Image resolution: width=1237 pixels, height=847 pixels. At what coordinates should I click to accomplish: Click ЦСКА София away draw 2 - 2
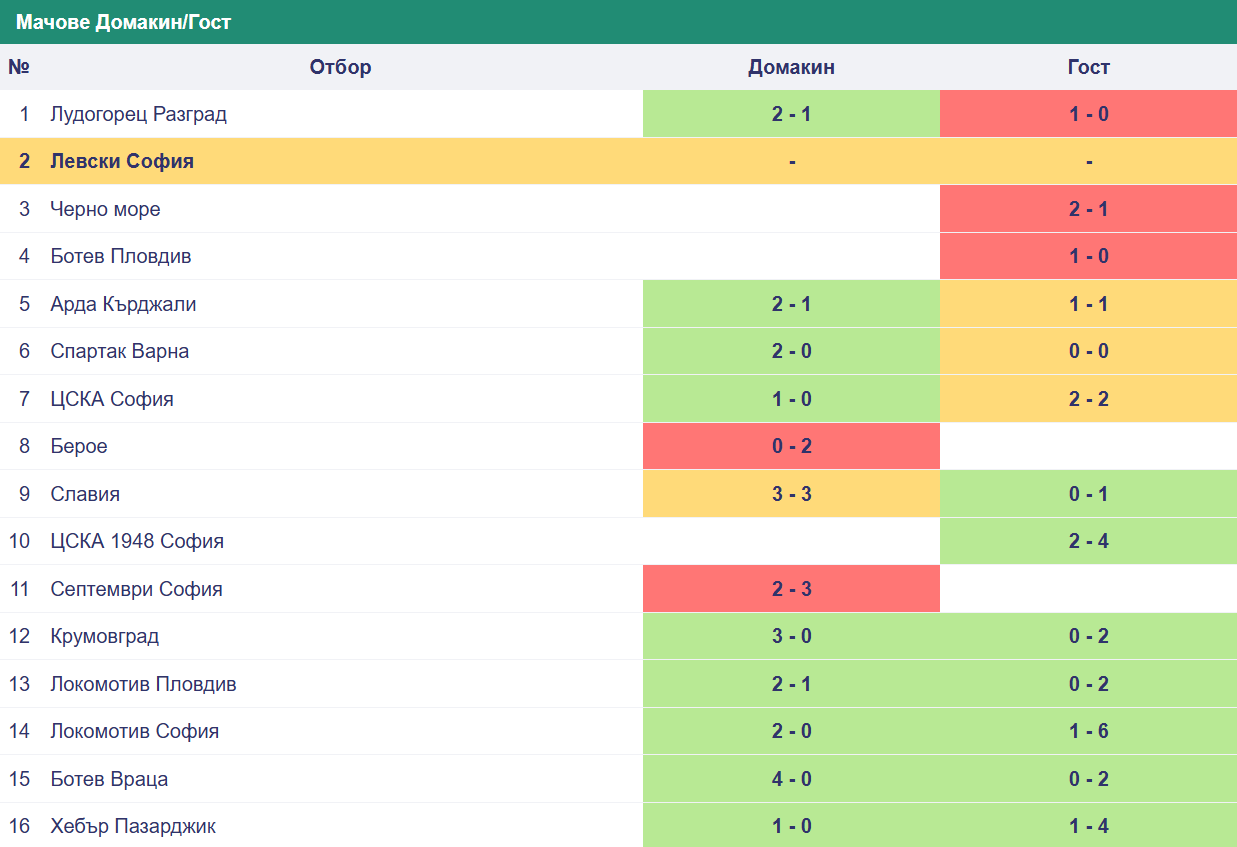point(1088,399)
